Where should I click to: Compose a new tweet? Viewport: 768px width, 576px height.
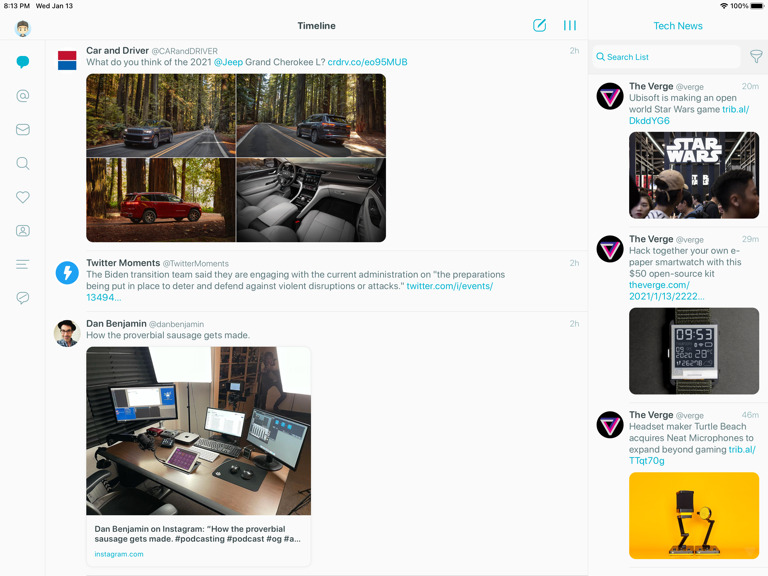(539, 25)
